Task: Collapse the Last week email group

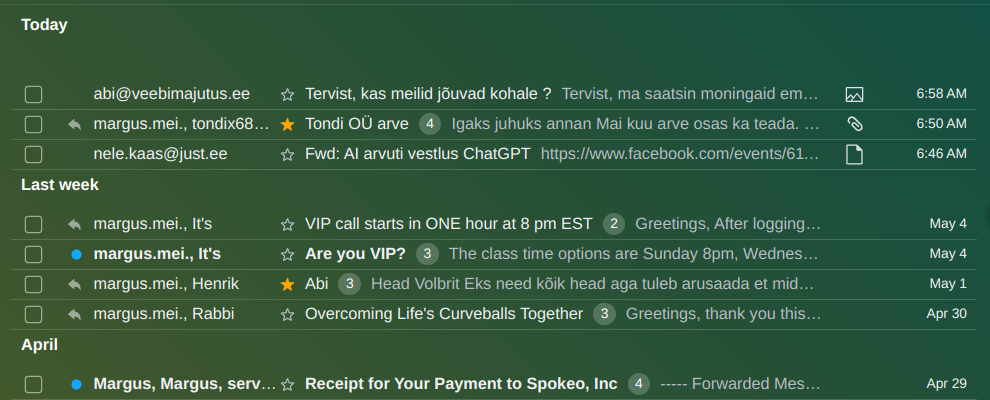Action: point(60,185)
